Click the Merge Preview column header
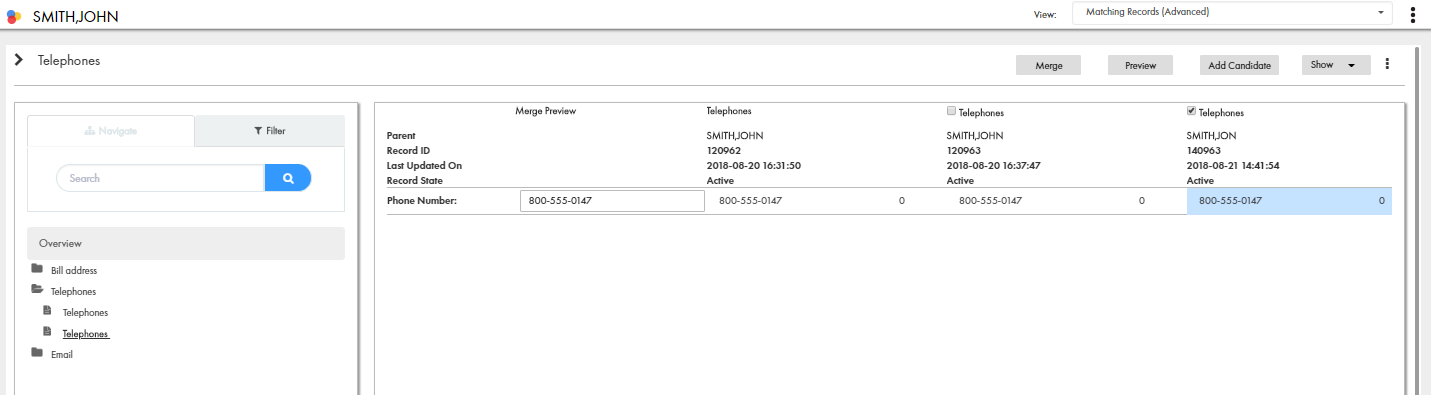This screenshot has width=1431, height=395. (x=545, y=111)
